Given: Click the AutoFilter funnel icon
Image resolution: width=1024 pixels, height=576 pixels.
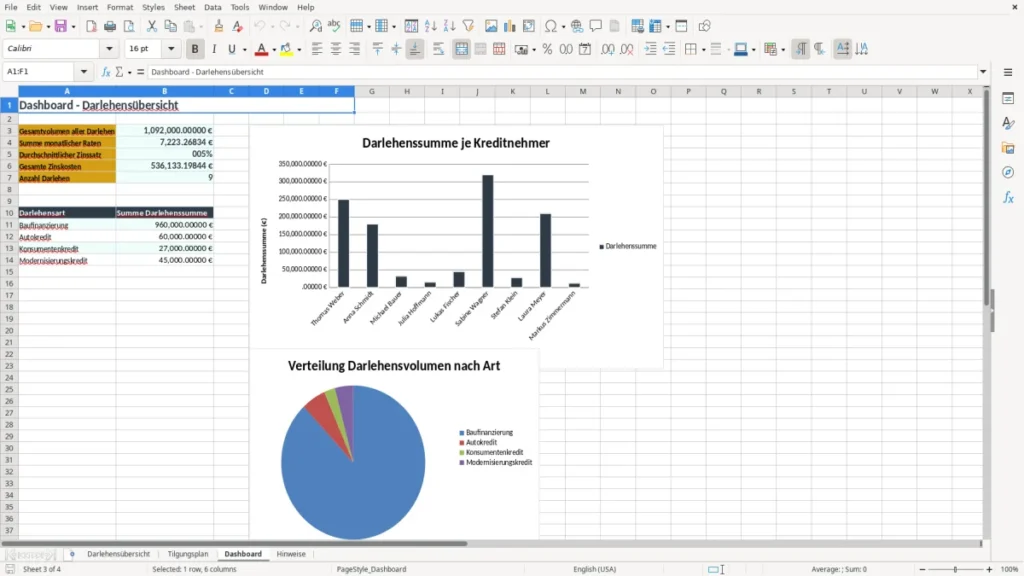Looking at the screenshot, I should tap(468, 26).
